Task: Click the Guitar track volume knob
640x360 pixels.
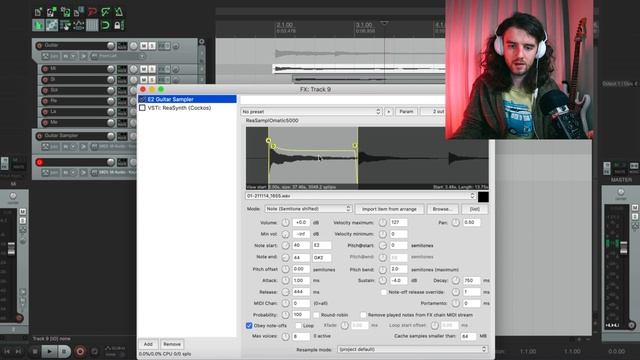Action: click(x=111, y=45)
